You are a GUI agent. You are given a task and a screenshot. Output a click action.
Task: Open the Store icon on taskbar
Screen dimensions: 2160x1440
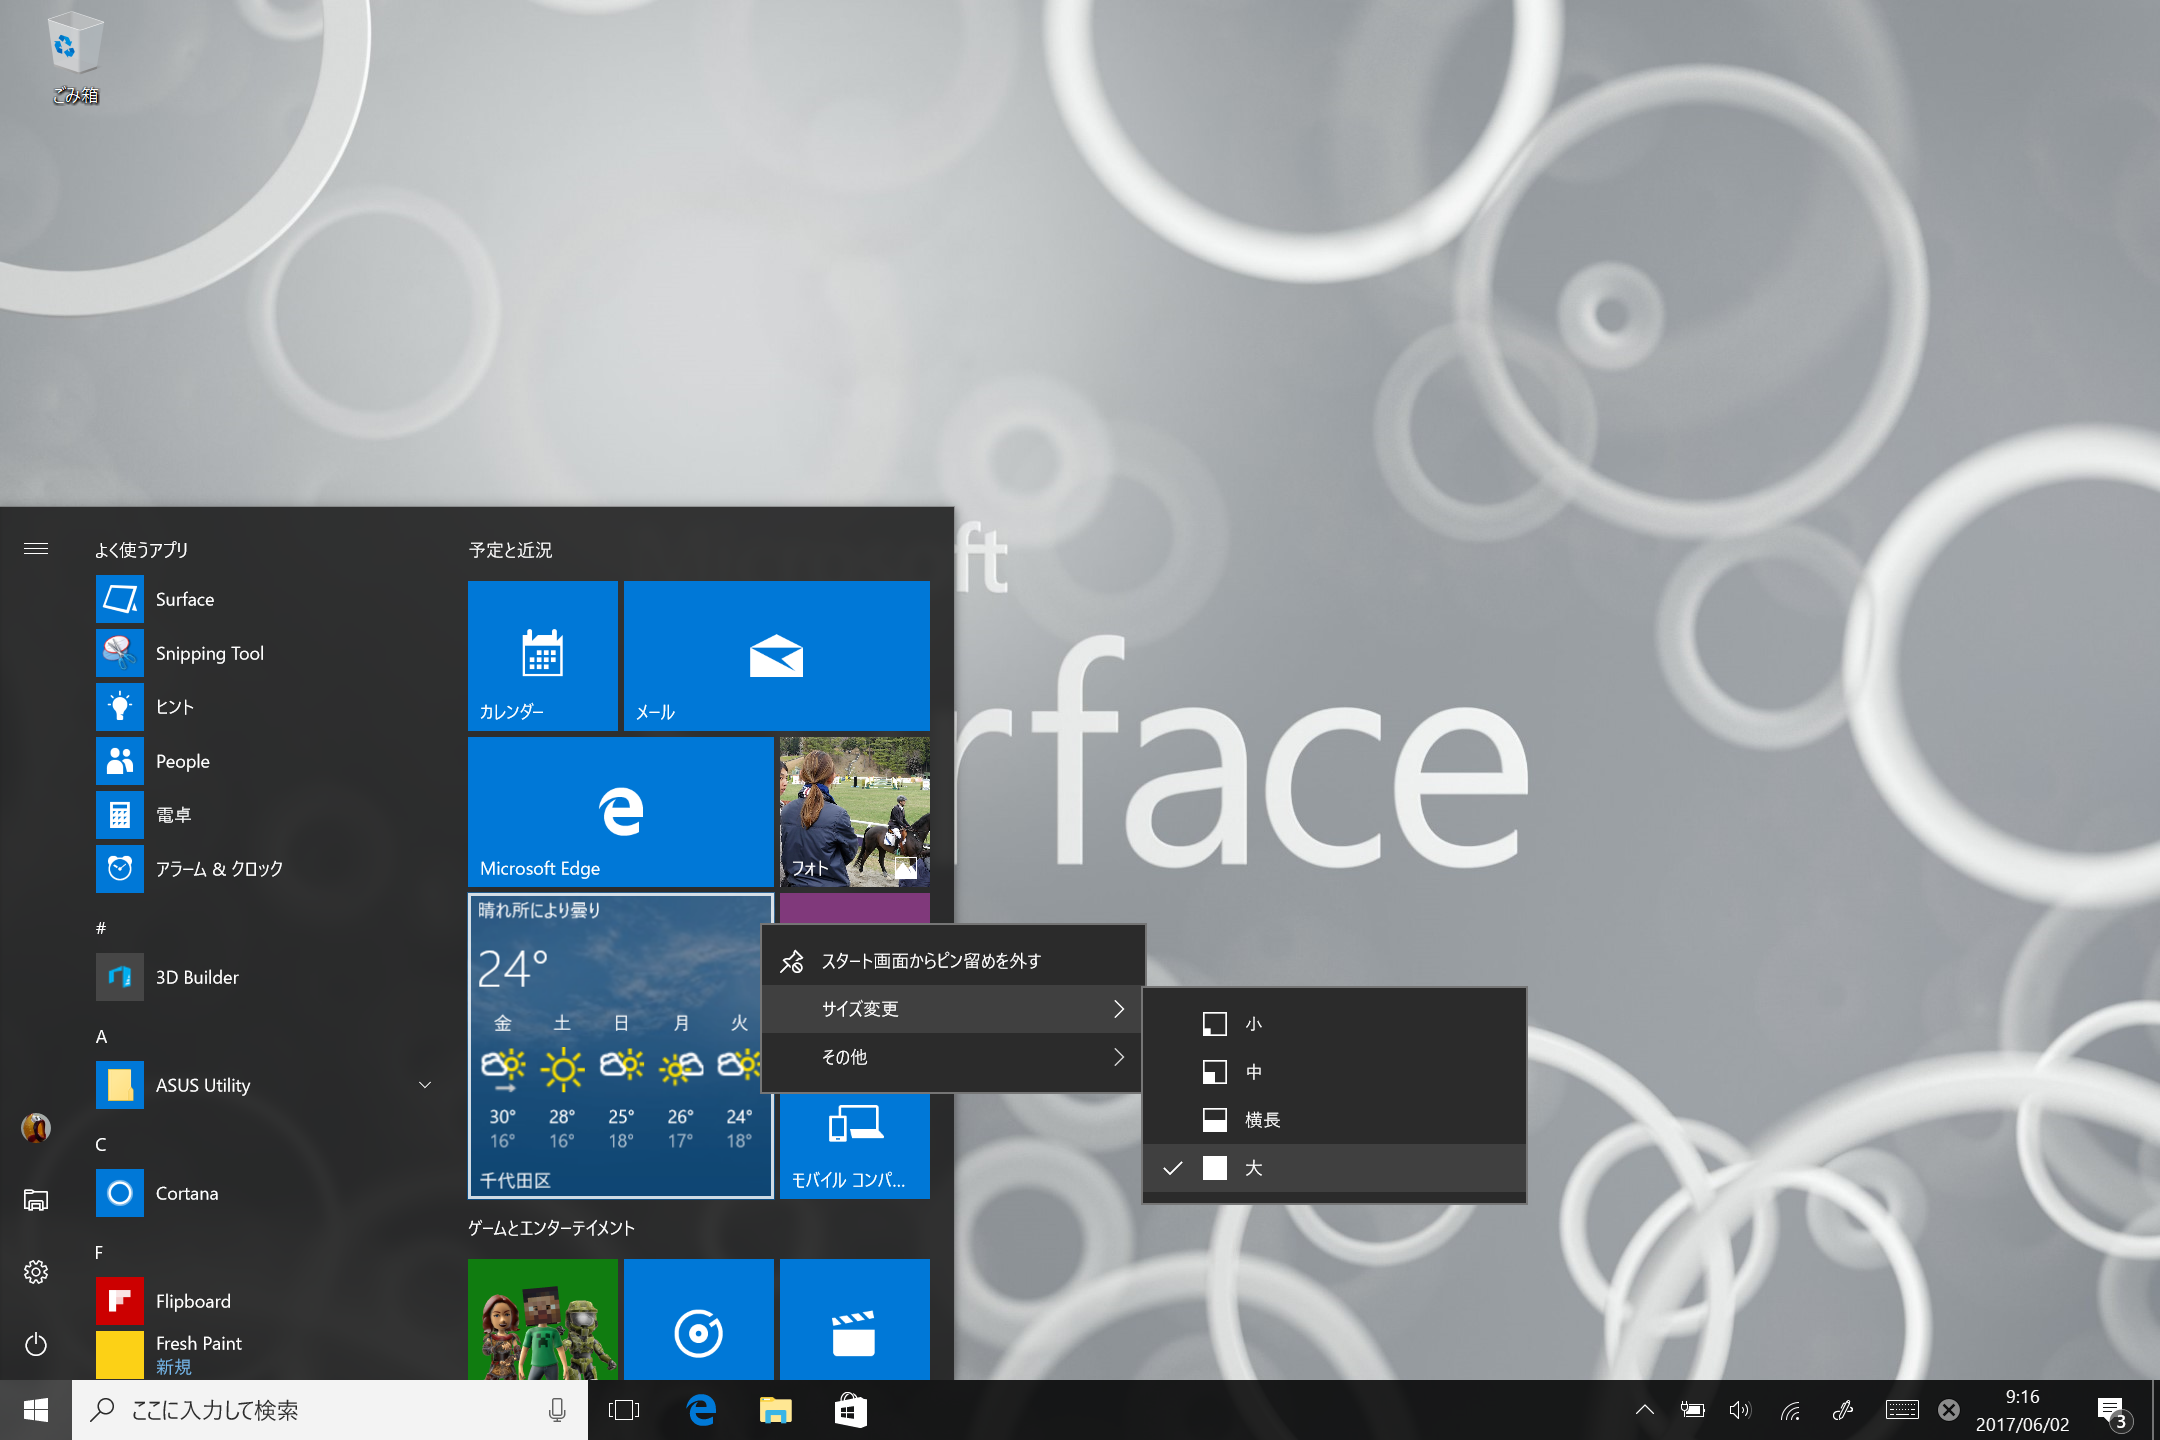pos(850,1410)
